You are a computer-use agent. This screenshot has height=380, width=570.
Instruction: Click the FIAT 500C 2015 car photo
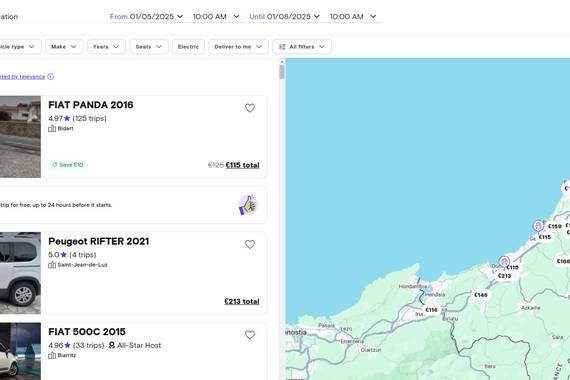[x=20, y=351]
